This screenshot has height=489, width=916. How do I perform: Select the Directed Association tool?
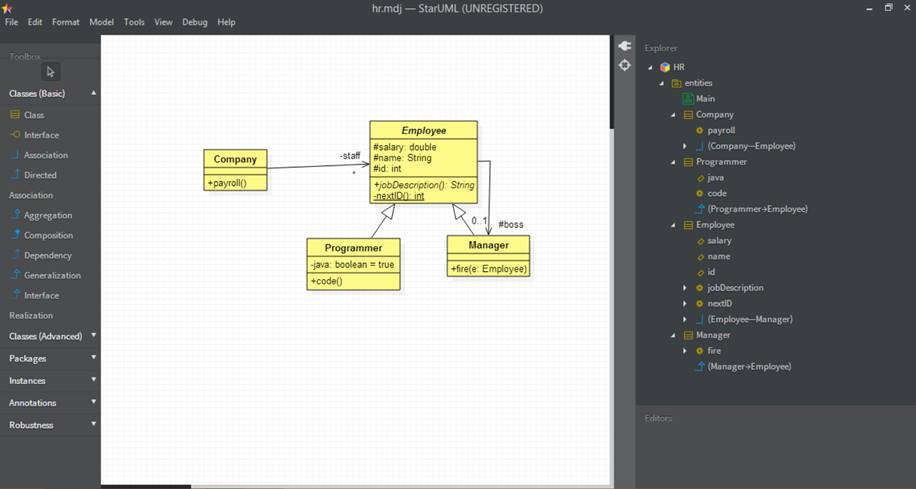[x=40, y=175]
